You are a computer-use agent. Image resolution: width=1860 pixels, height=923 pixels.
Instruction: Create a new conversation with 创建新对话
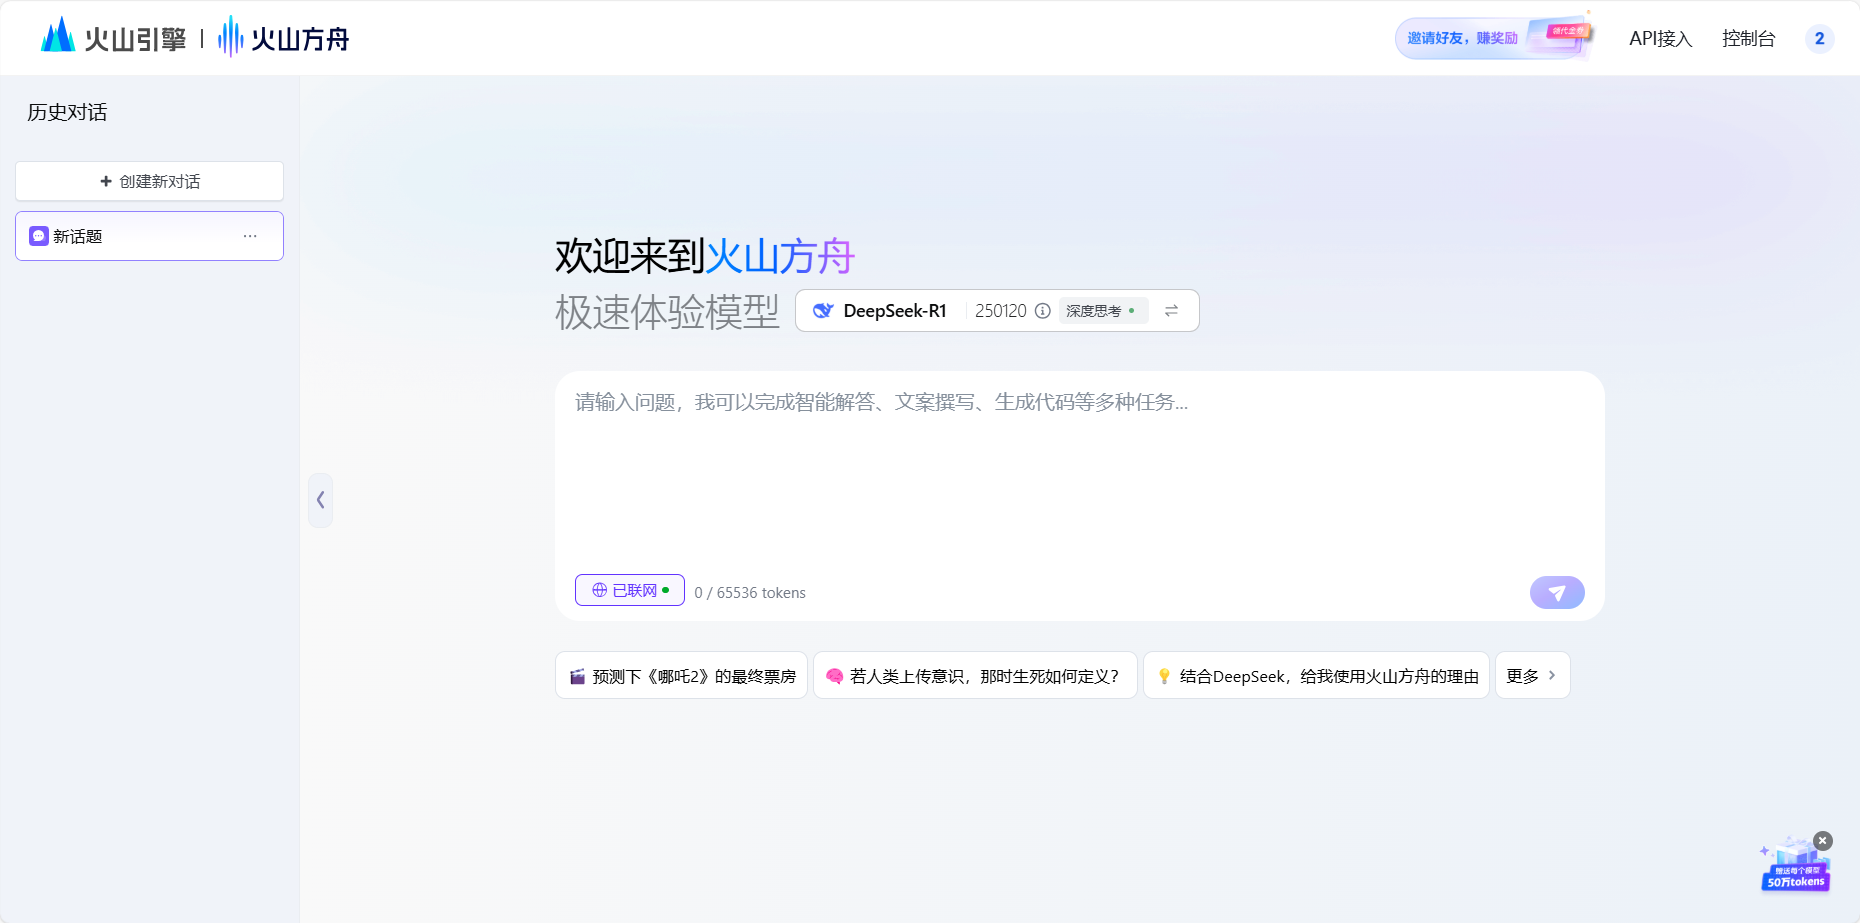click(x=149, y=181)
